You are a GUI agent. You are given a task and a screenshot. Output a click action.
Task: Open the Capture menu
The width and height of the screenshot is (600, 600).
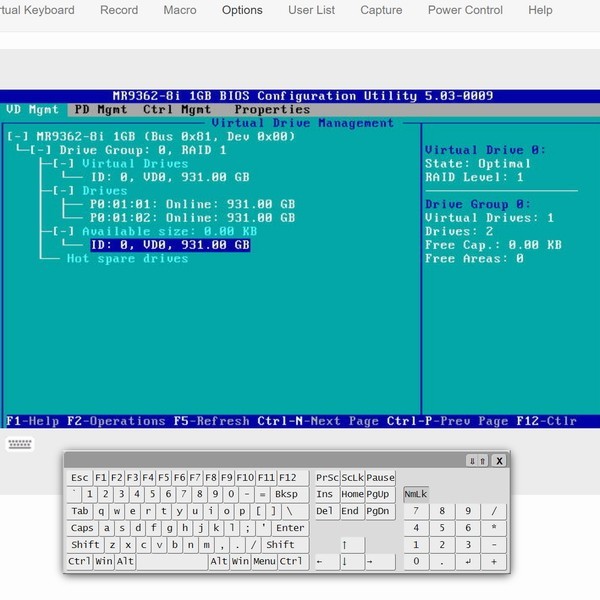(381, 10)
